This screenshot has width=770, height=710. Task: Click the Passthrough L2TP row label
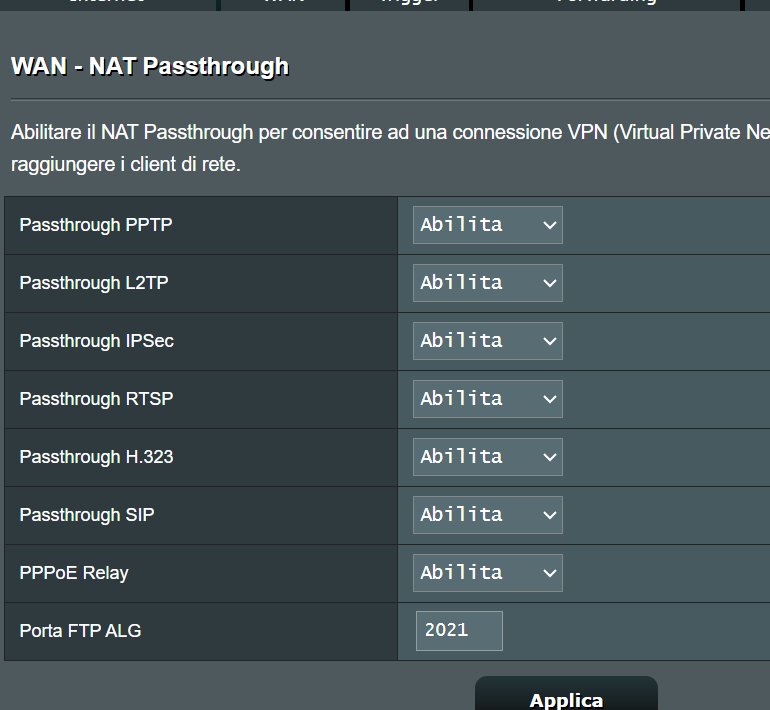point(94,283)
